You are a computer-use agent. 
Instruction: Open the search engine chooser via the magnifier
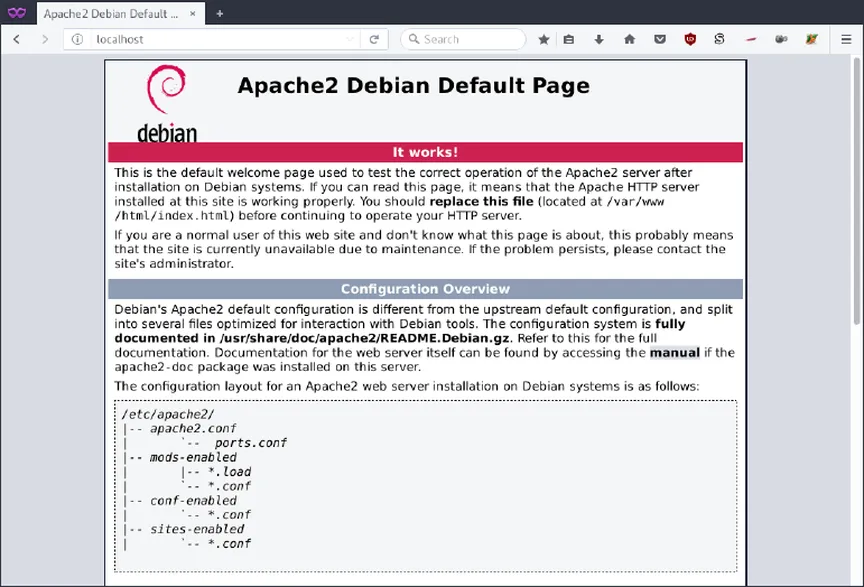413,39
